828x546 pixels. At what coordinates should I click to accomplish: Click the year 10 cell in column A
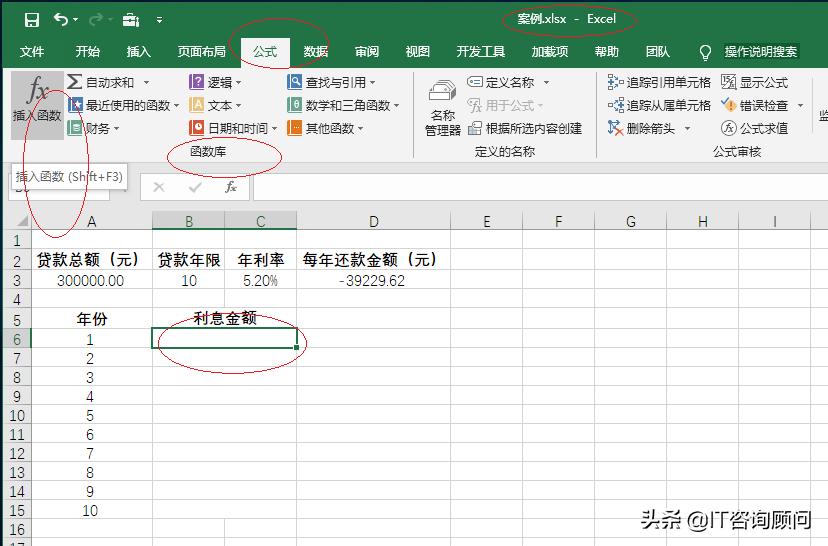[91, 510]
